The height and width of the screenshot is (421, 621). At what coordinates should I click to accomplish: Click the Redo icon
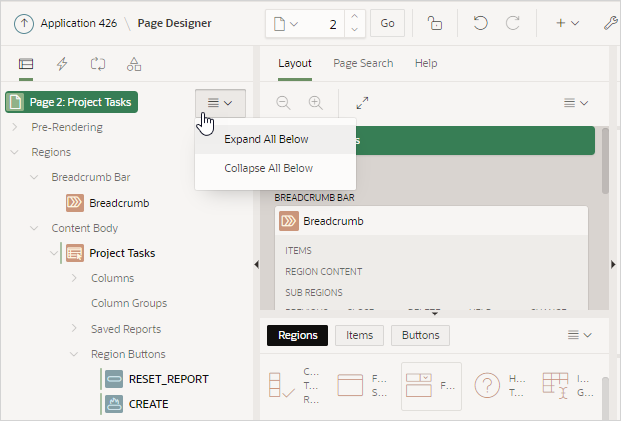click(x=512, y=23)
